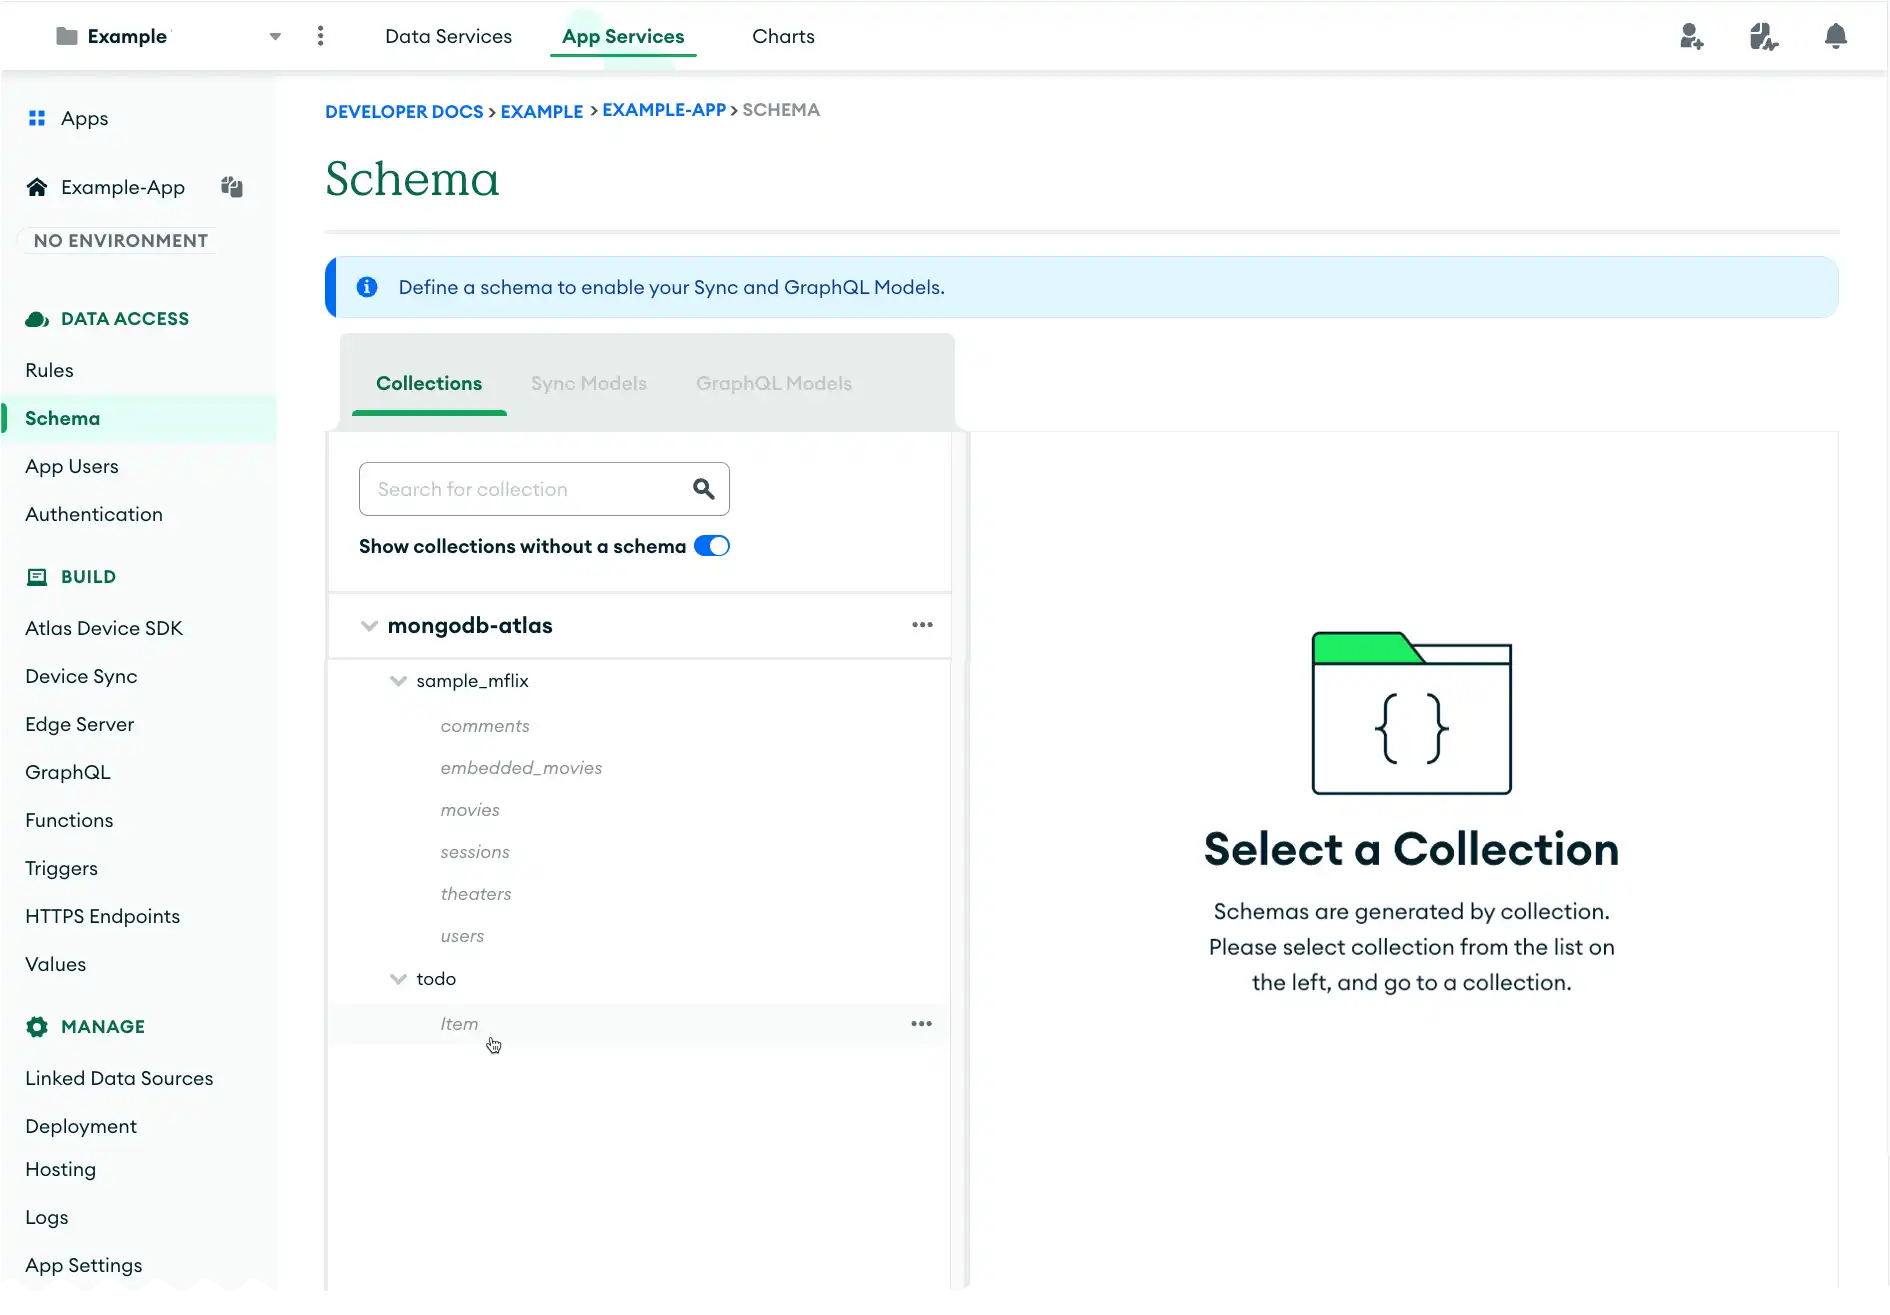Click the Data Access cloud icon
The image size is (1890, 1315).
point(37,319)
